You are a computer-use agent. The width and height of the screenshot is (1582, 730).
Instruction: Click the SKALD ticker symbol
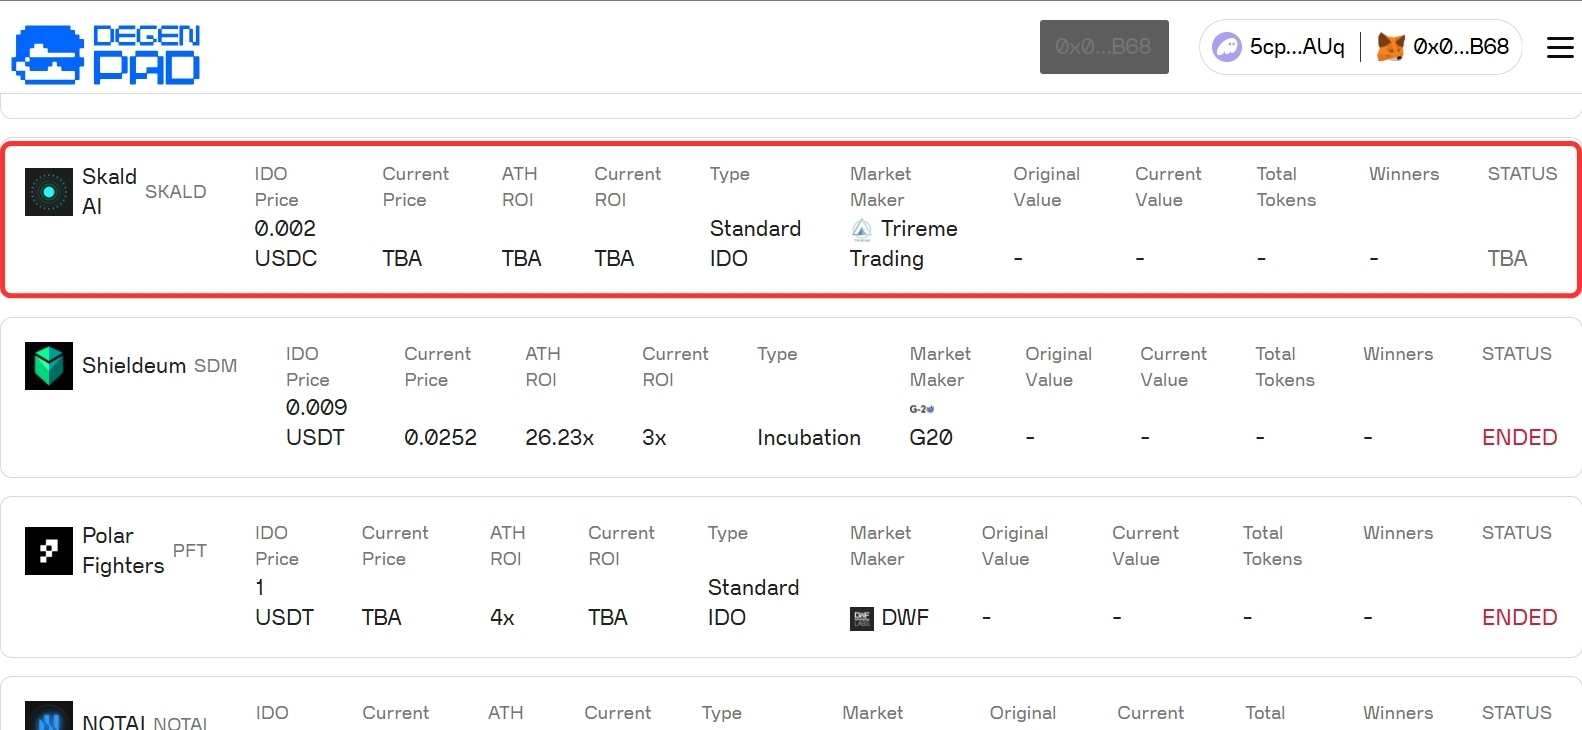pyautogui.click(x=176, y=192)
